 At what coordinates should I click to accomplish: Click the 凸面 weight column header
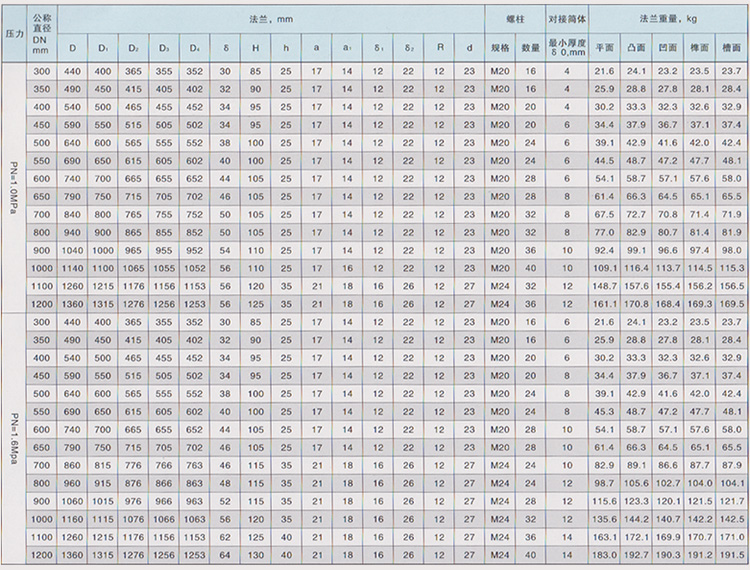click(636, 47)
